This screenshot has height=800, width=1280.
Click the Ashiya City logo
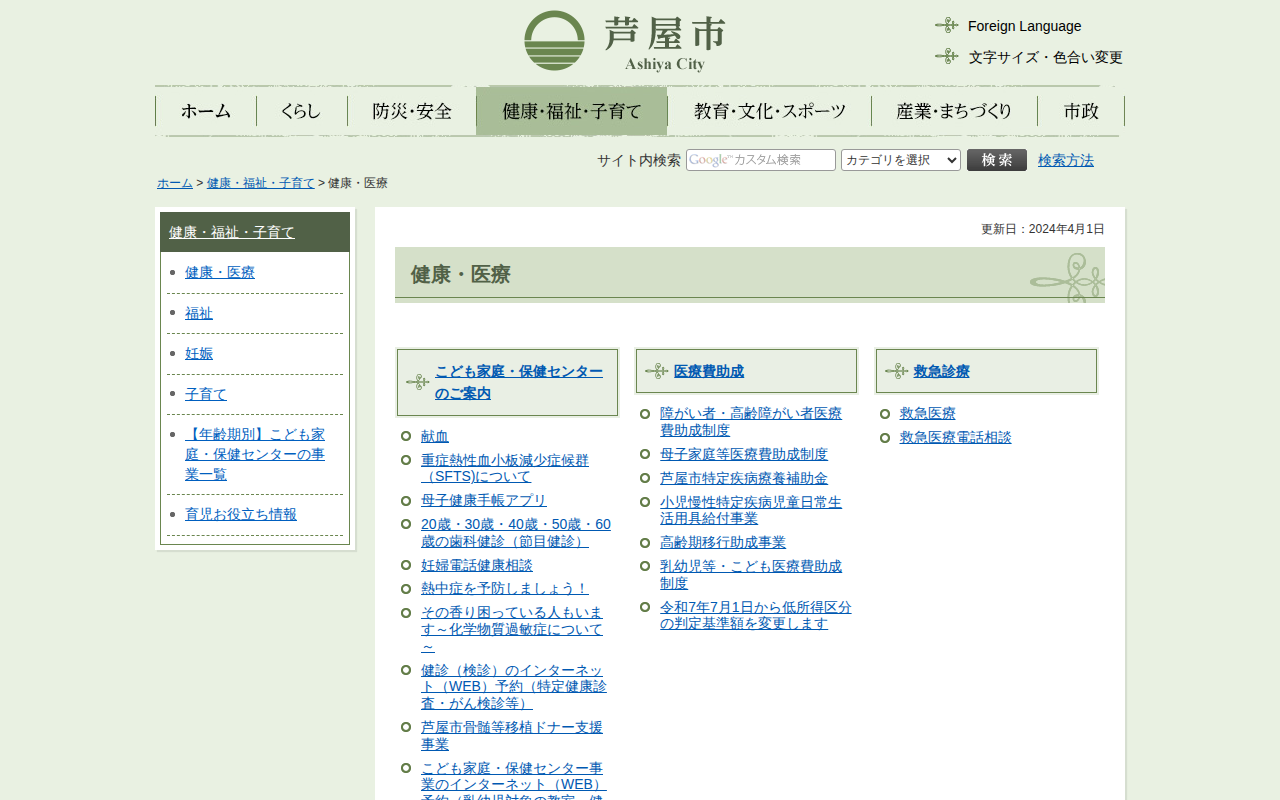624,42
